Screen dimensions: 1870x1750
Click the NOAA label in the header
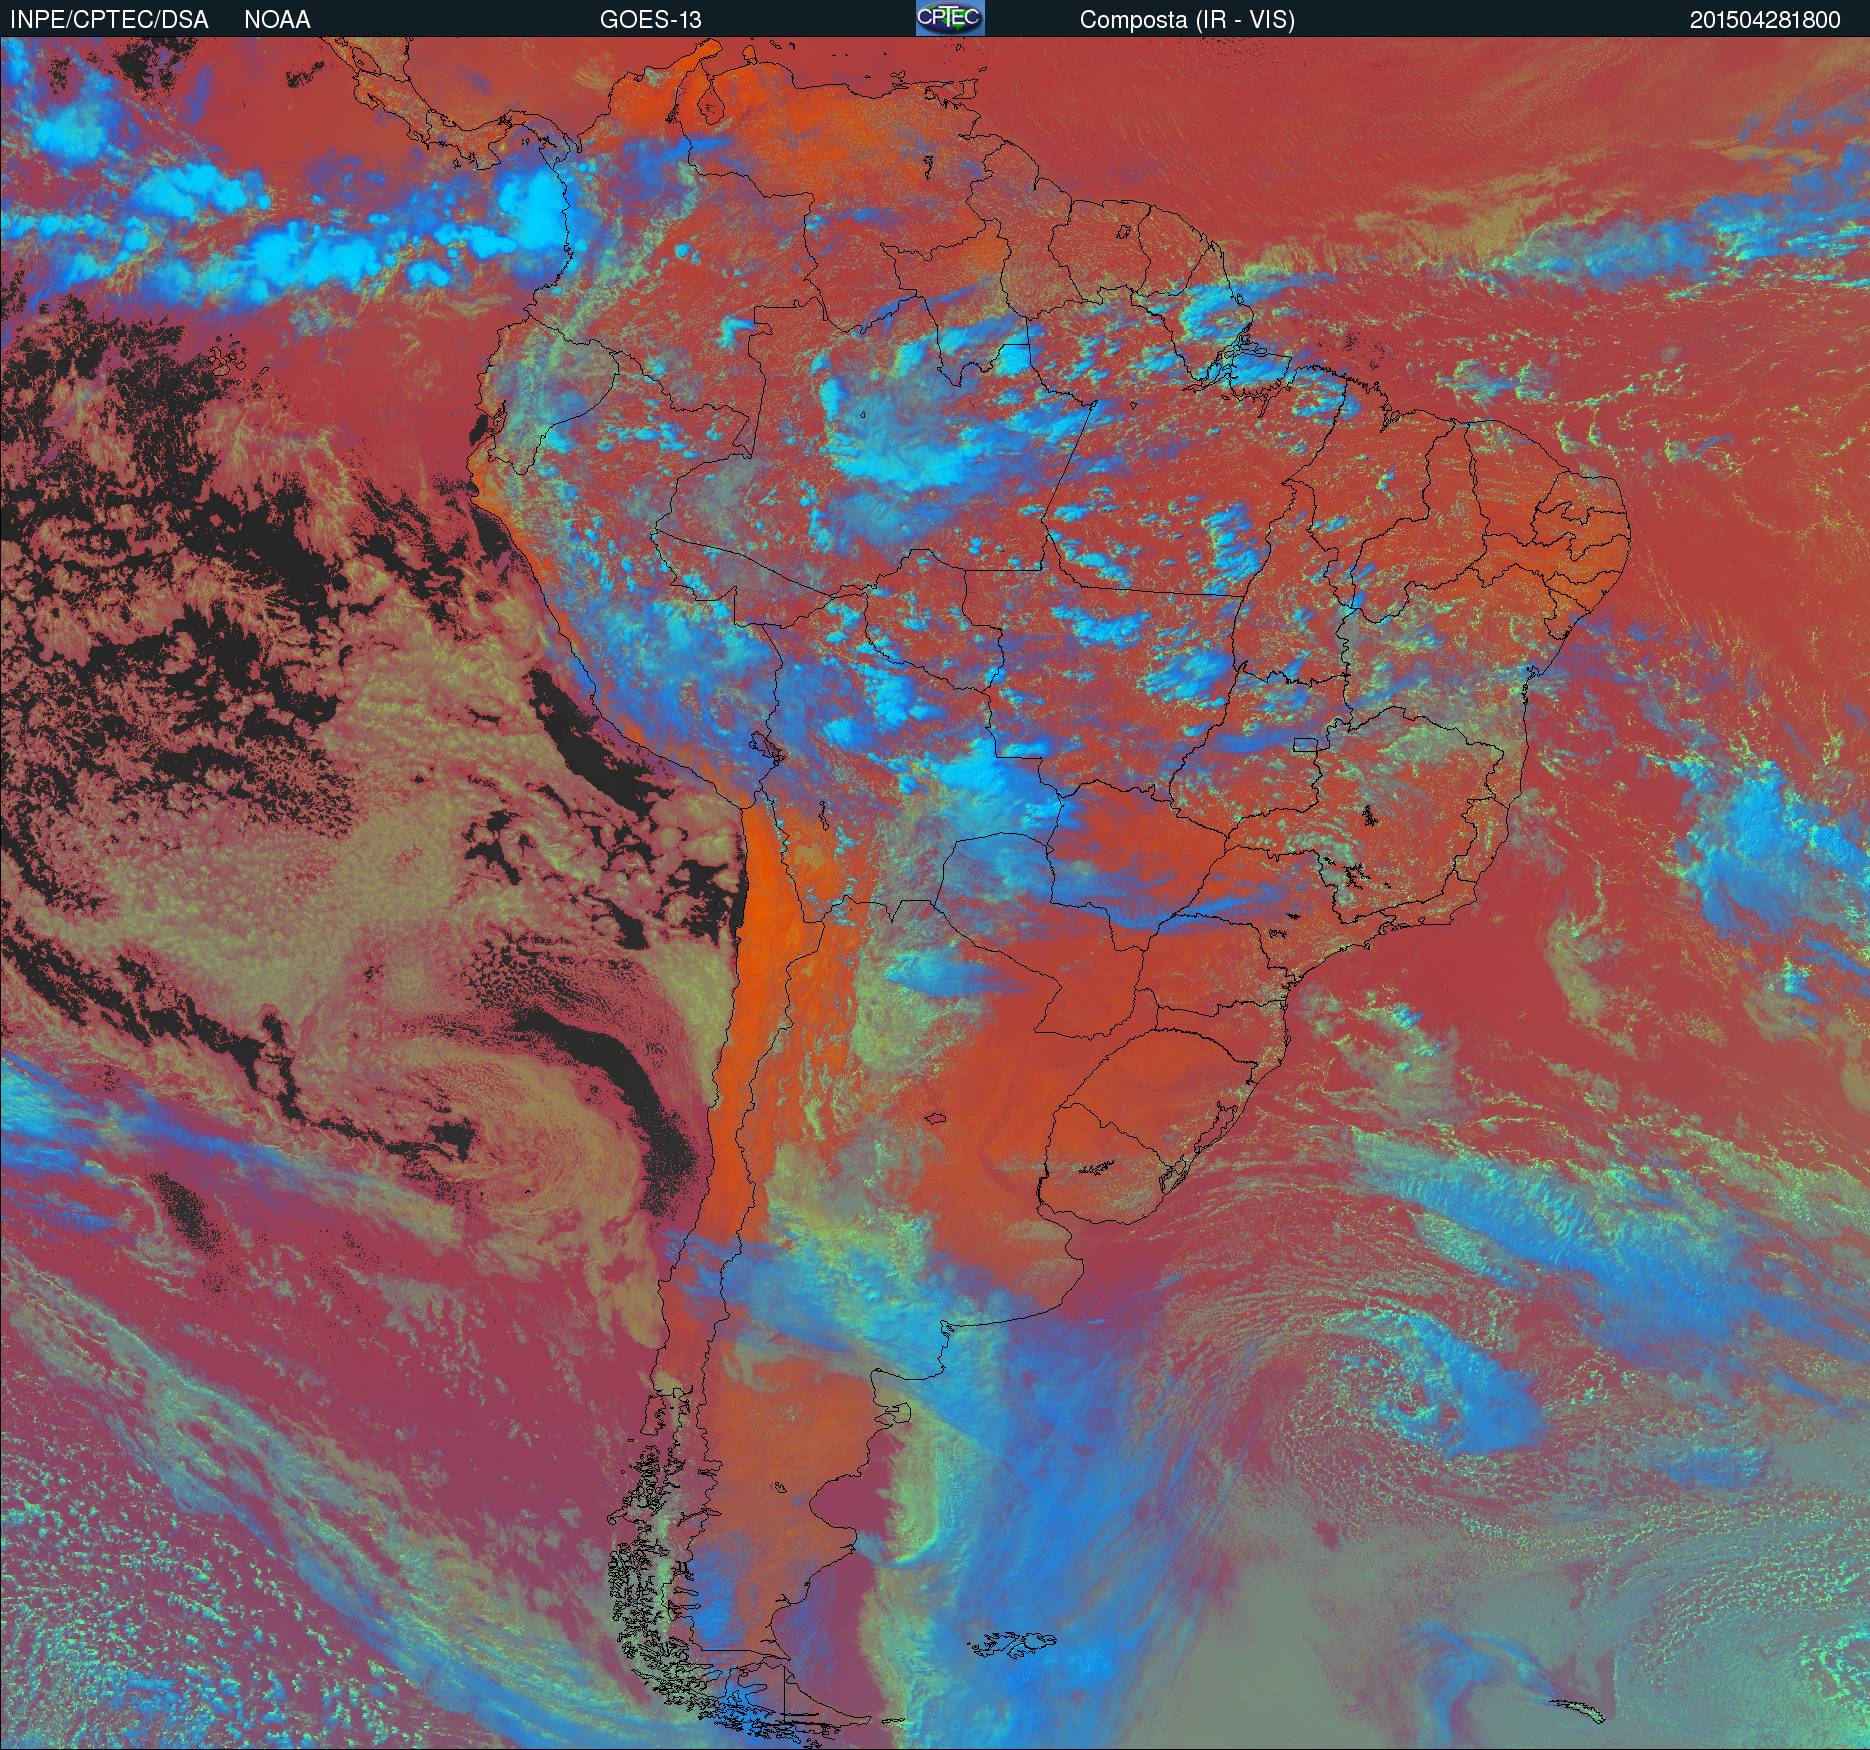(277, 20)
